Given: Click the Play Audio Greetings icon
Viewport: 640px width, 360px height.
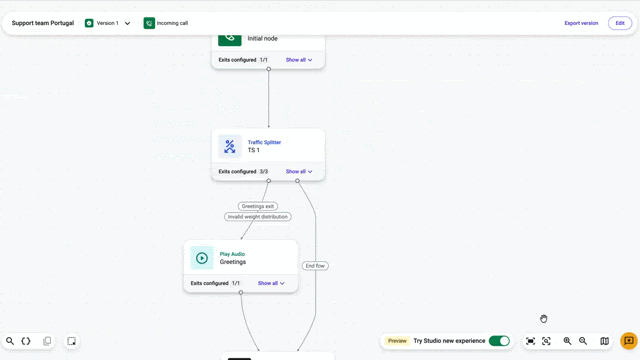Looking at the screenshot, I should click(202, 258).
